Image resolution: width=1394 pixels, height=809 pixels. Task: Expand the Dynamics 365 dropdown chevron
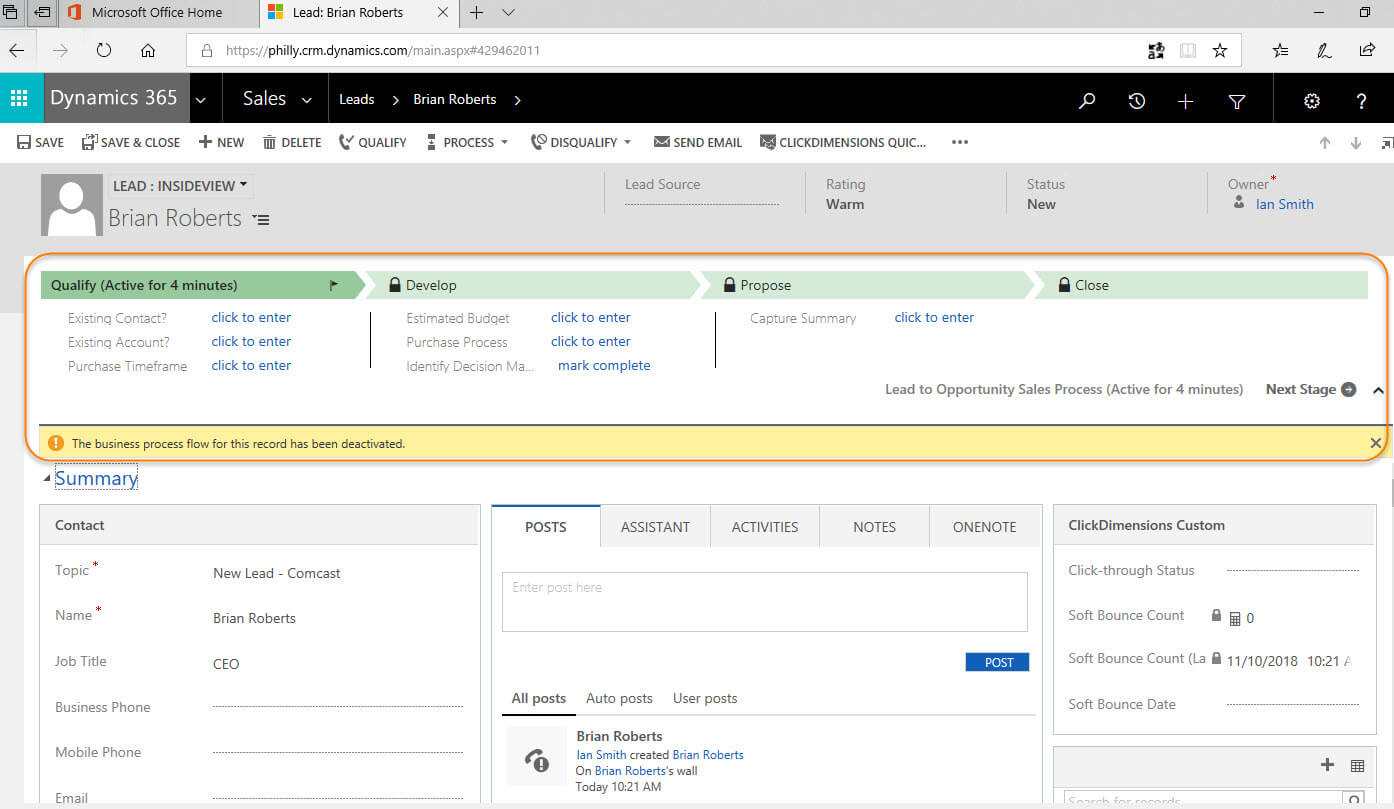[x=201, y=99]
